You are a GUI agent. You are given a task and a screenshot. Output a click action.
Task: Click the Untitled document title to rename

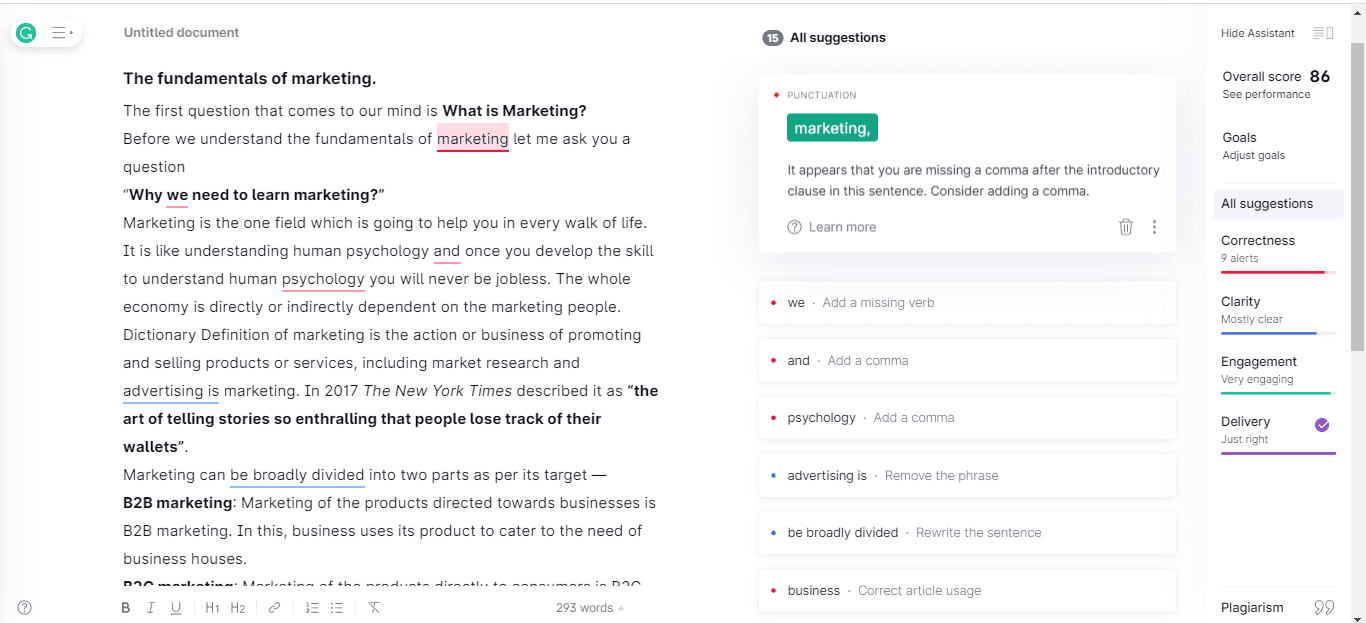coord(181,32)
